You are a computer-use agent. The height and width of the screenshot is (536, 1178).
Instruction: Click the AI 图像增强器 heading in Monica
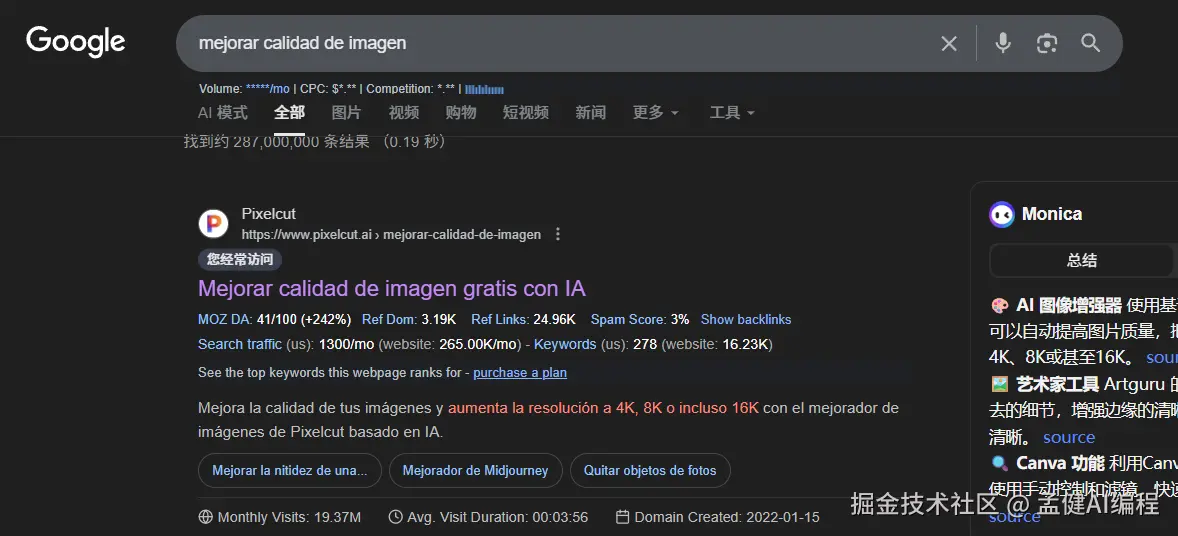(1069, 305)
